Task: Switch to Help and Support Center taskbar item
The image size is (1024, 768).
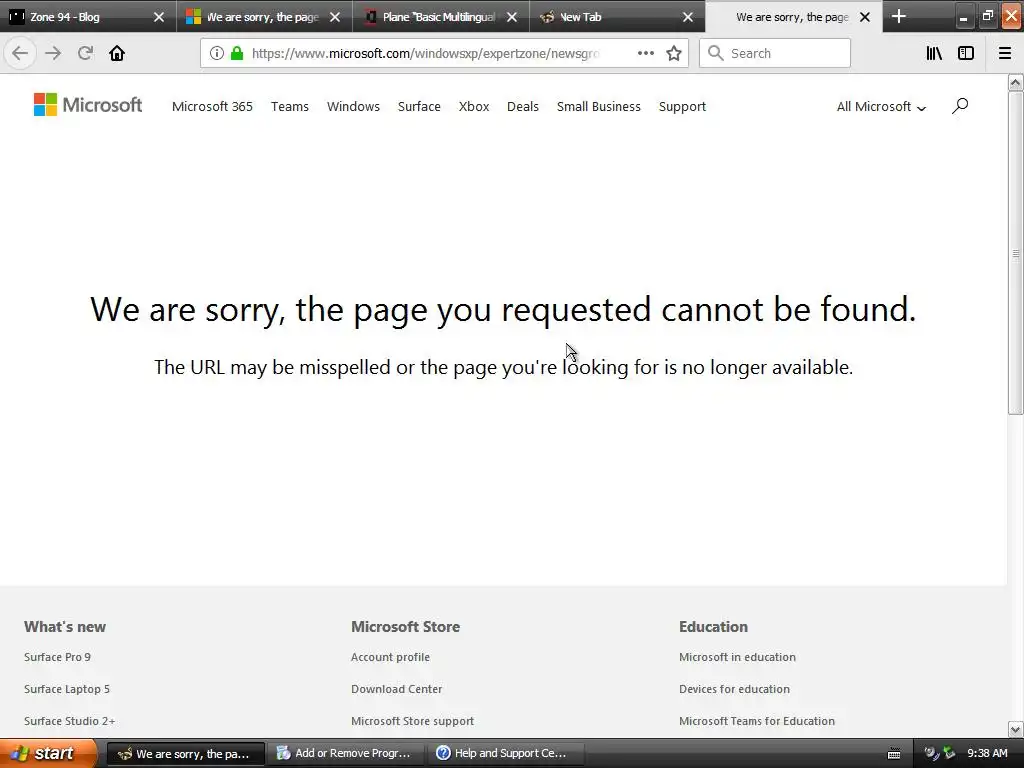Action: click(x=505, y=753)
